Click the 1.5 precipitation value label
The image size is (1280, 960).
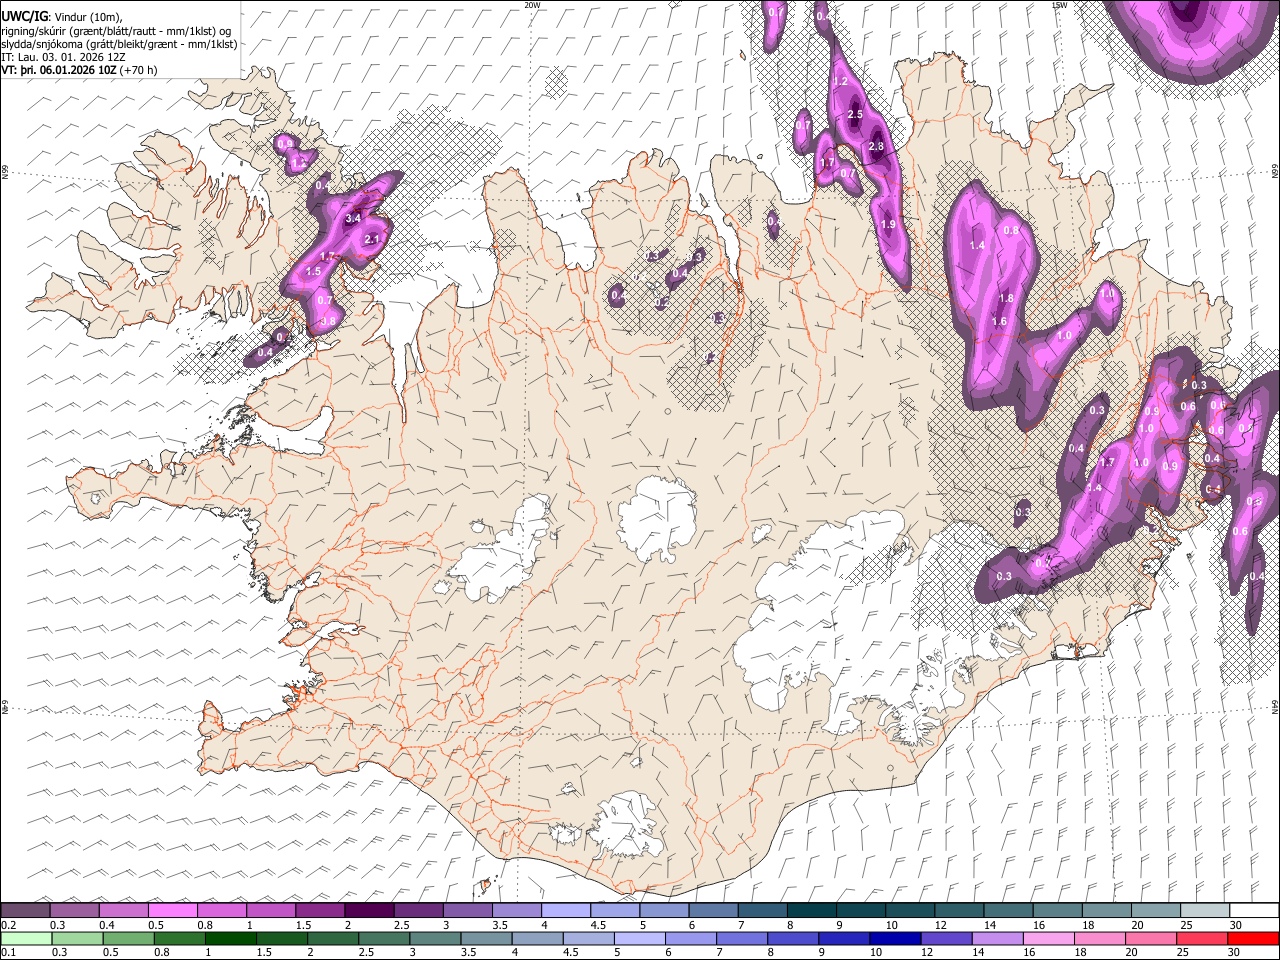[313, 271]
